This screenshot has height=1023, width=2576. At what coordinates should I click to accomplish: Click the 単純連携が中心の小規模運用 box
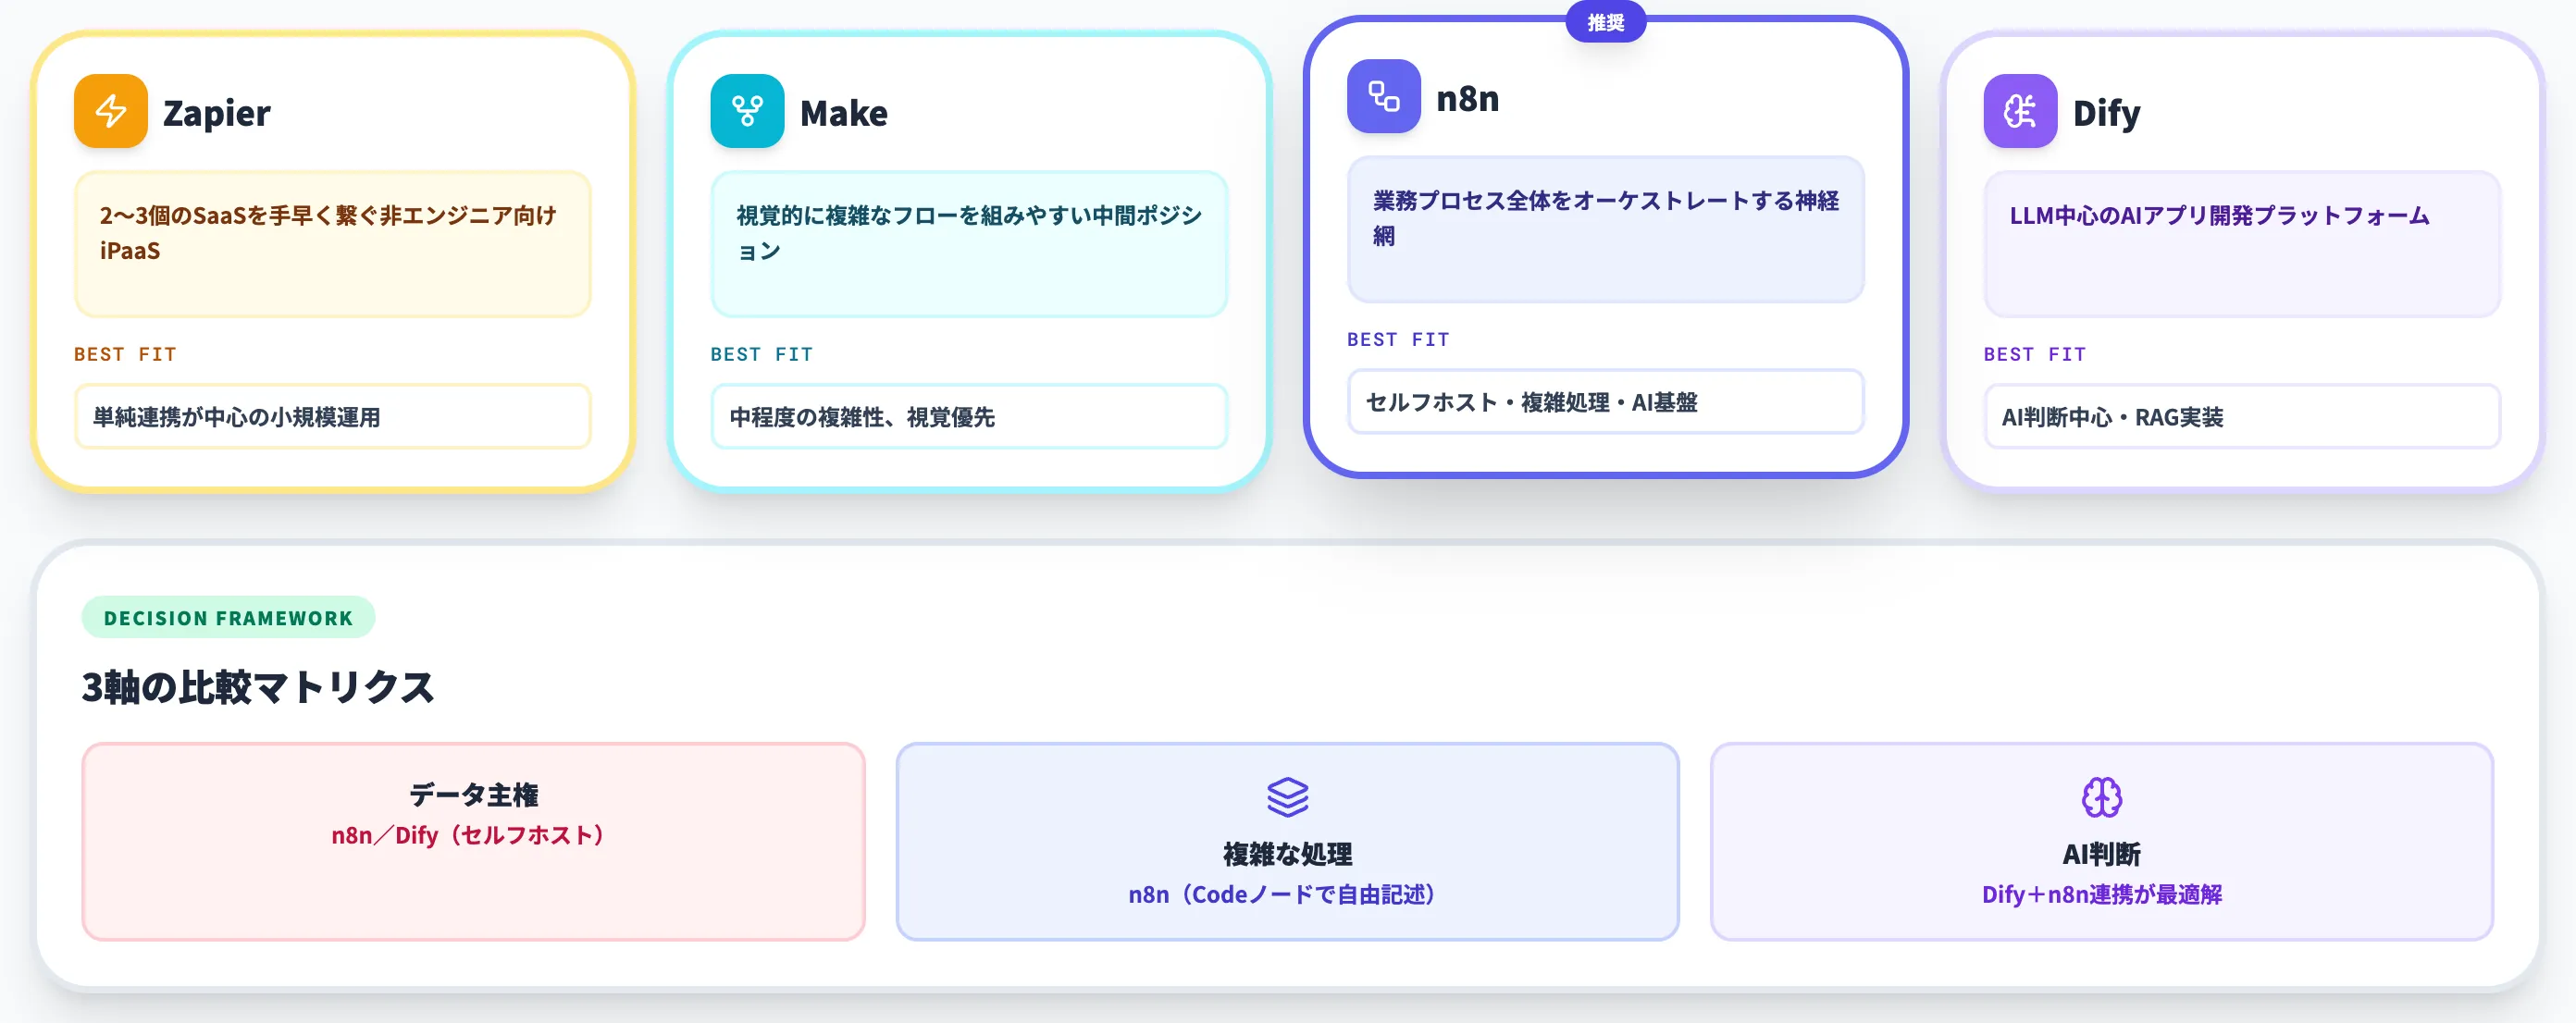click(333, 416)
